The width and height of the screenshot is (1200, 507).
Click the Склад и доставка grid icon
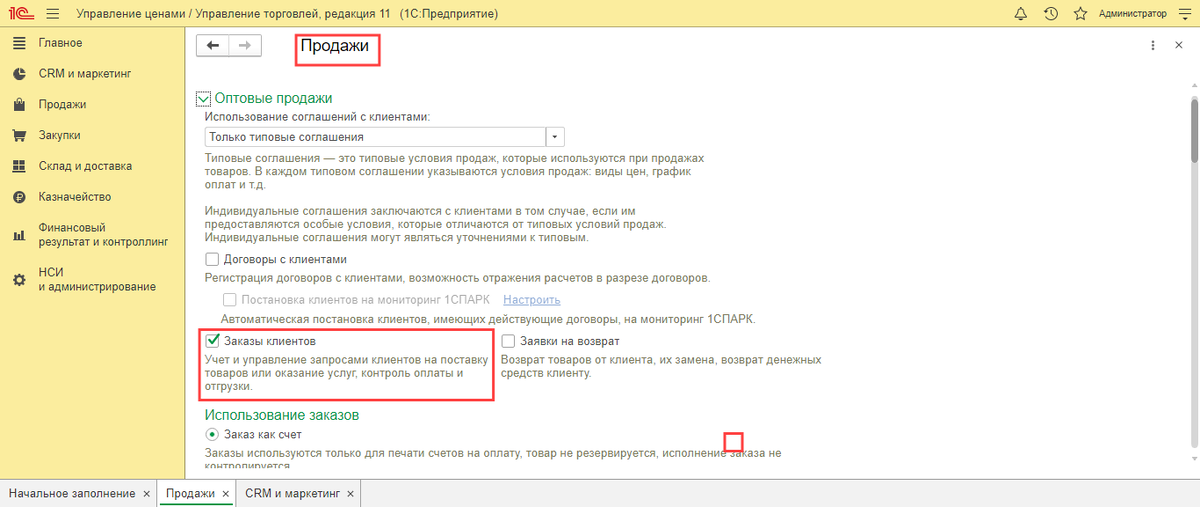click(x=18, y=166)
